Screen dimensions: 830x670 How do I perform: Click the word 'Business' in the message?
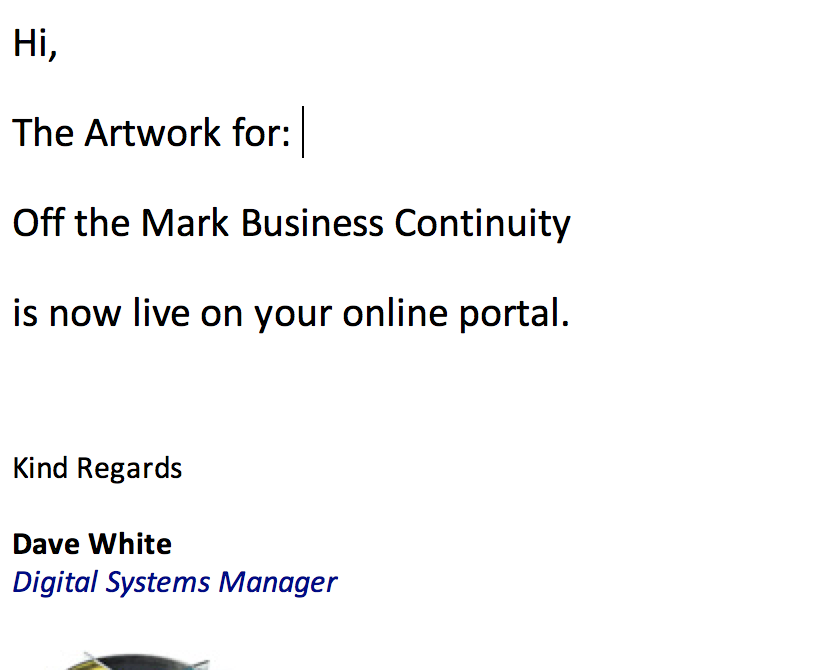pyautogui.click(x=312, y=223)
